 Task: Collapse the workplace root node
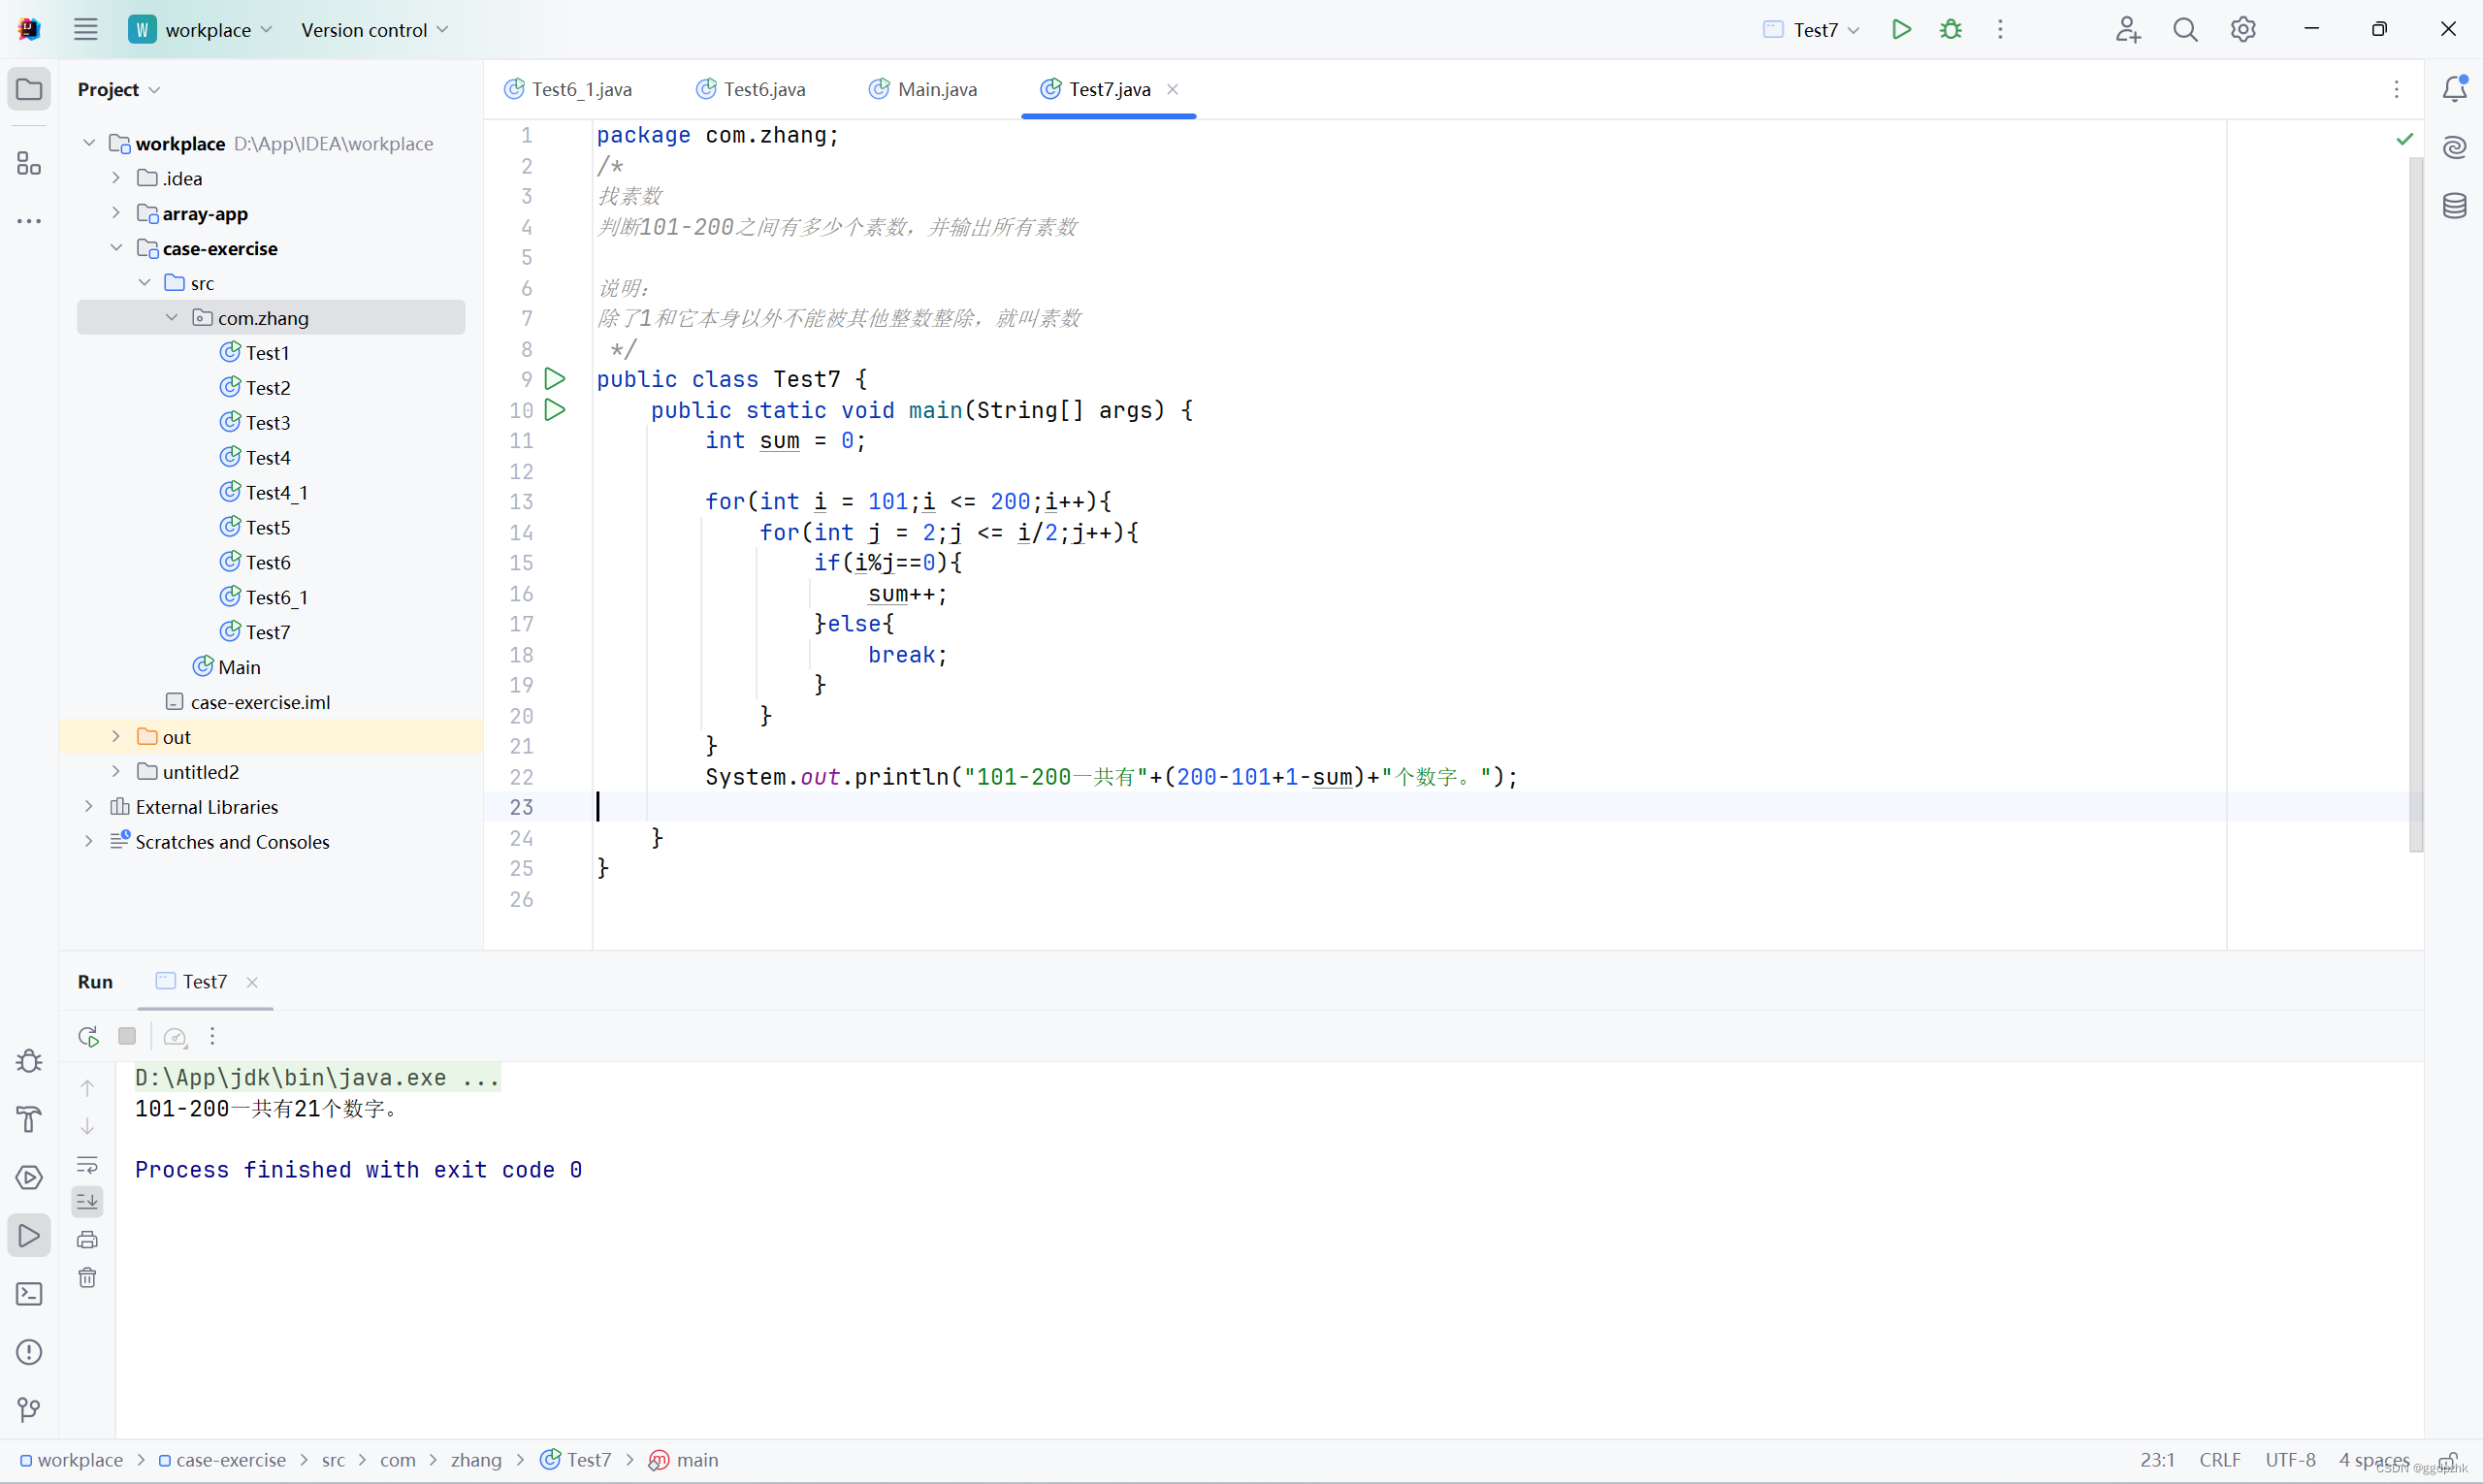[x=89, y=143]
